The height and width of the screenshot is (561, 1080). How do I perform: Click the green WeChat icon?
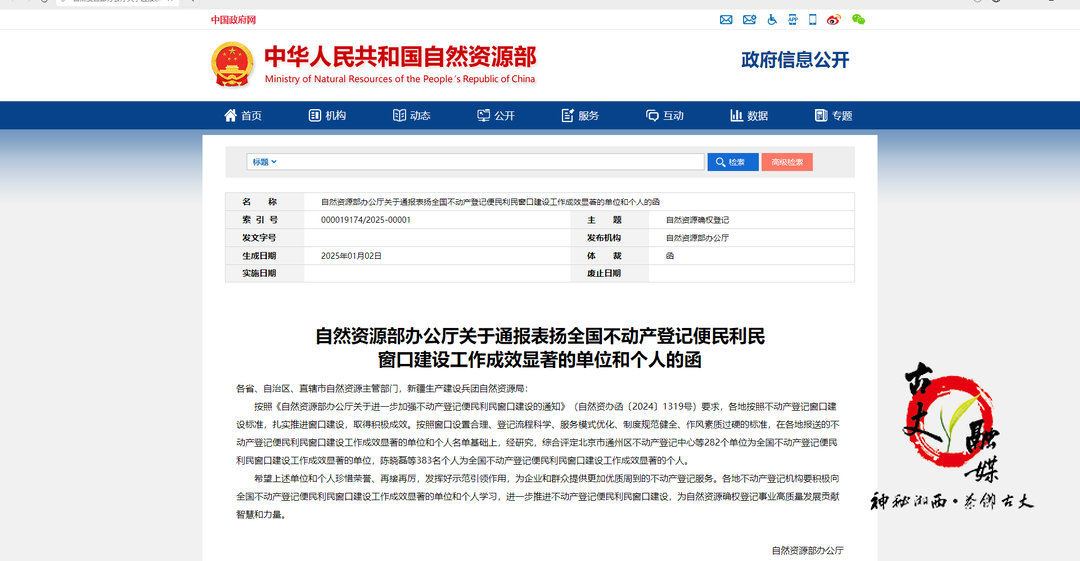click(x=858, y=19)
